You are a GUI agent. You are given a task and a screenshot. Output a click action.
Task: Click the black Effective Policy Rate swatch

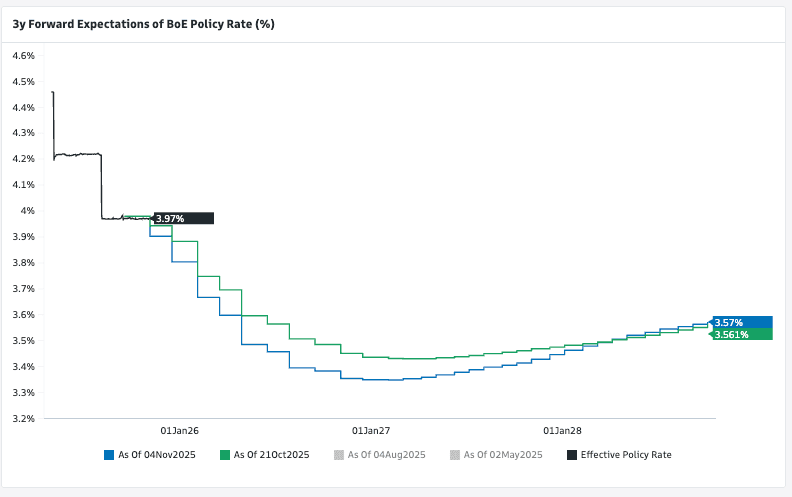pyautogui.click(x=572, y=455)
